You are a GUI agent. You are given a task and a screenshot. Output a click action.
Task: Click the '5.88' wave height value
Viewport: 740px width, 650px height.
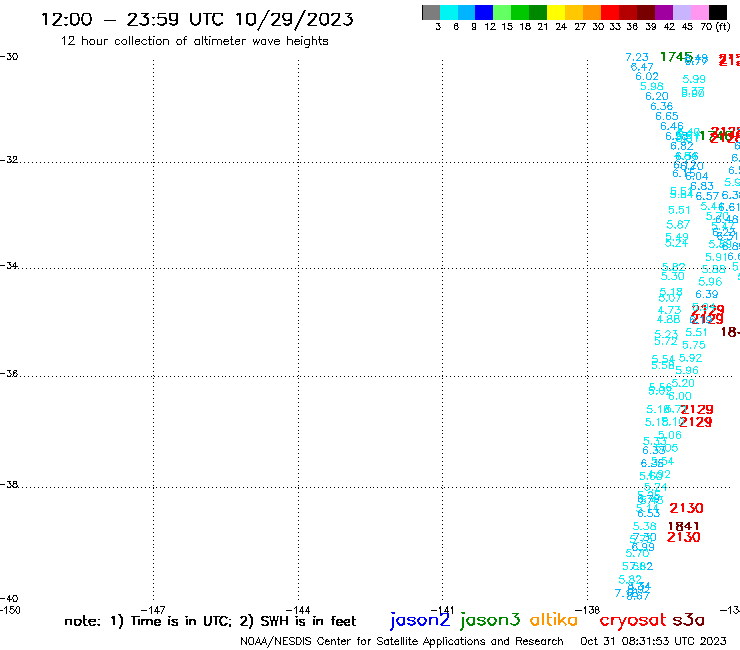714,270
